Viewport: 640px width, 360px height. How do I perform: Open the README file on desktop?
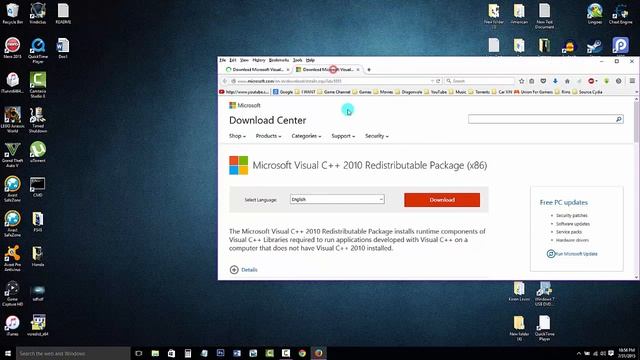click(x=63, y=13)
